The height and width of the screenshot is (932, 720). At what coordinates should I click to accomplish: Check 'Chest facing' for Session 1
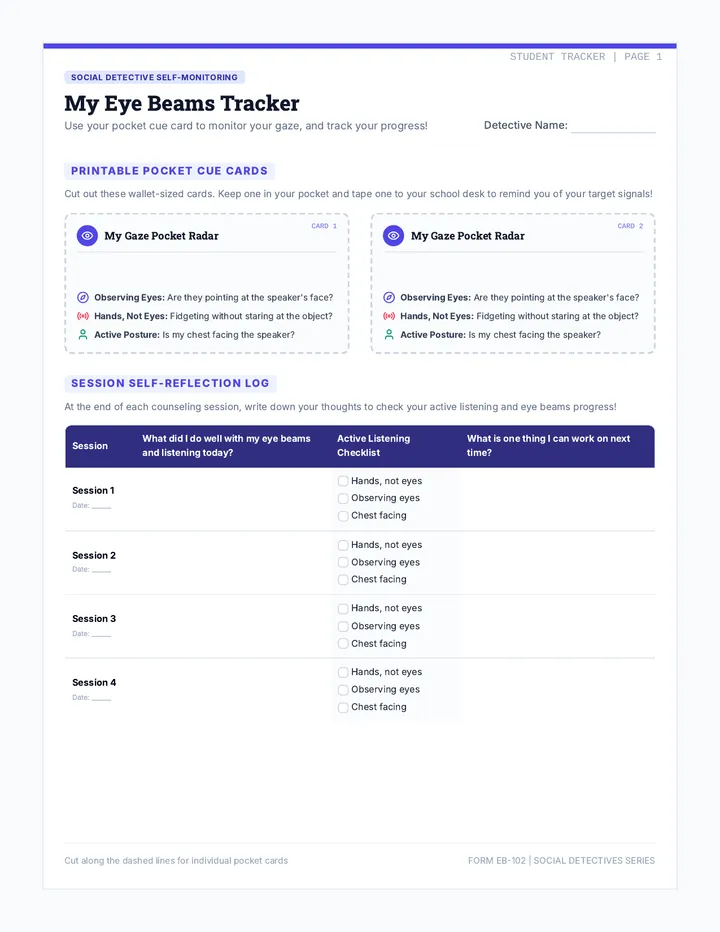[x=343, y=516]
